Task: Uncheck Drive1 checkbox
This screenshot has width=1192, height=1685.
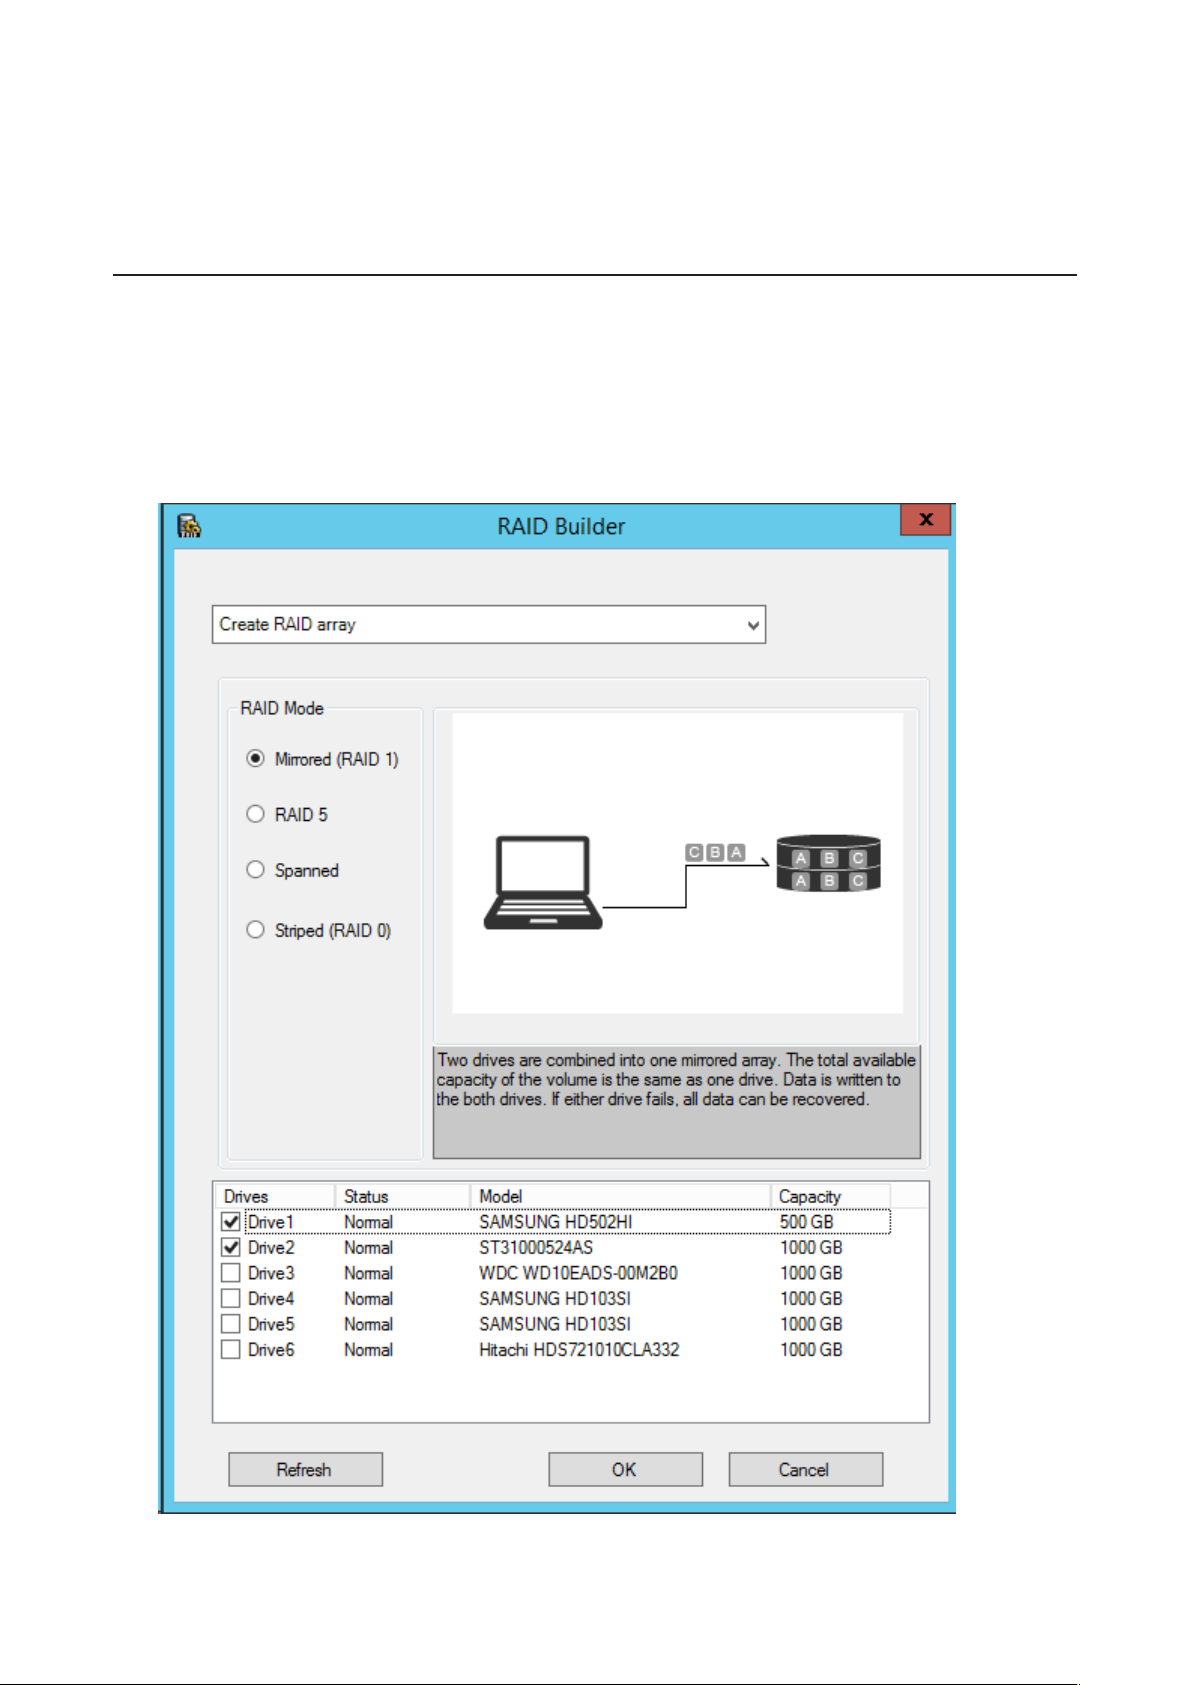Action: 231,1222
